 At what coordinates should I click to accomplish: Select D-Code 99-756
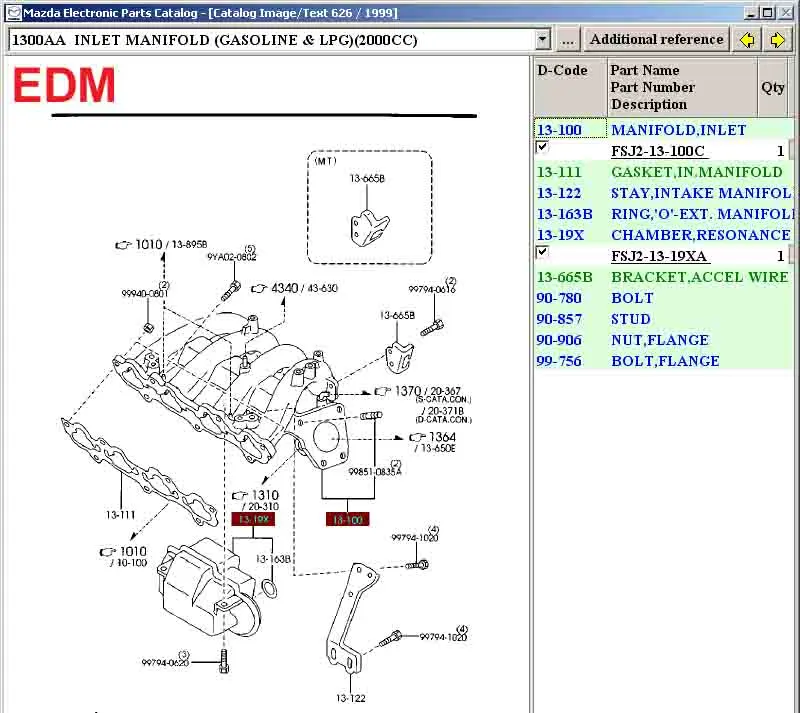point(559,361)
